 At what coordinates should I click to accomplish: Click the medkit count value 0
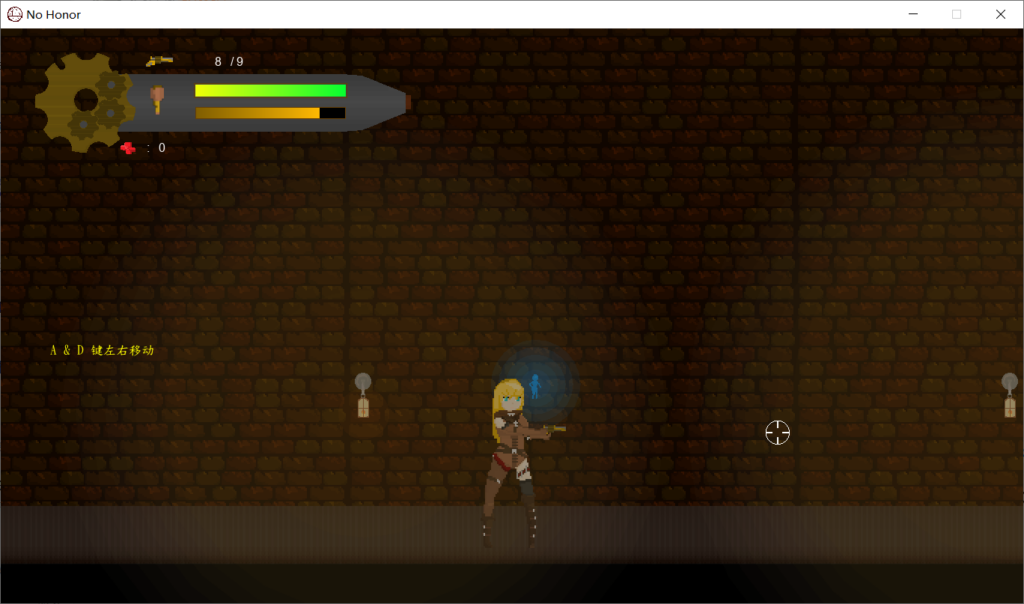tap(162, 148)
